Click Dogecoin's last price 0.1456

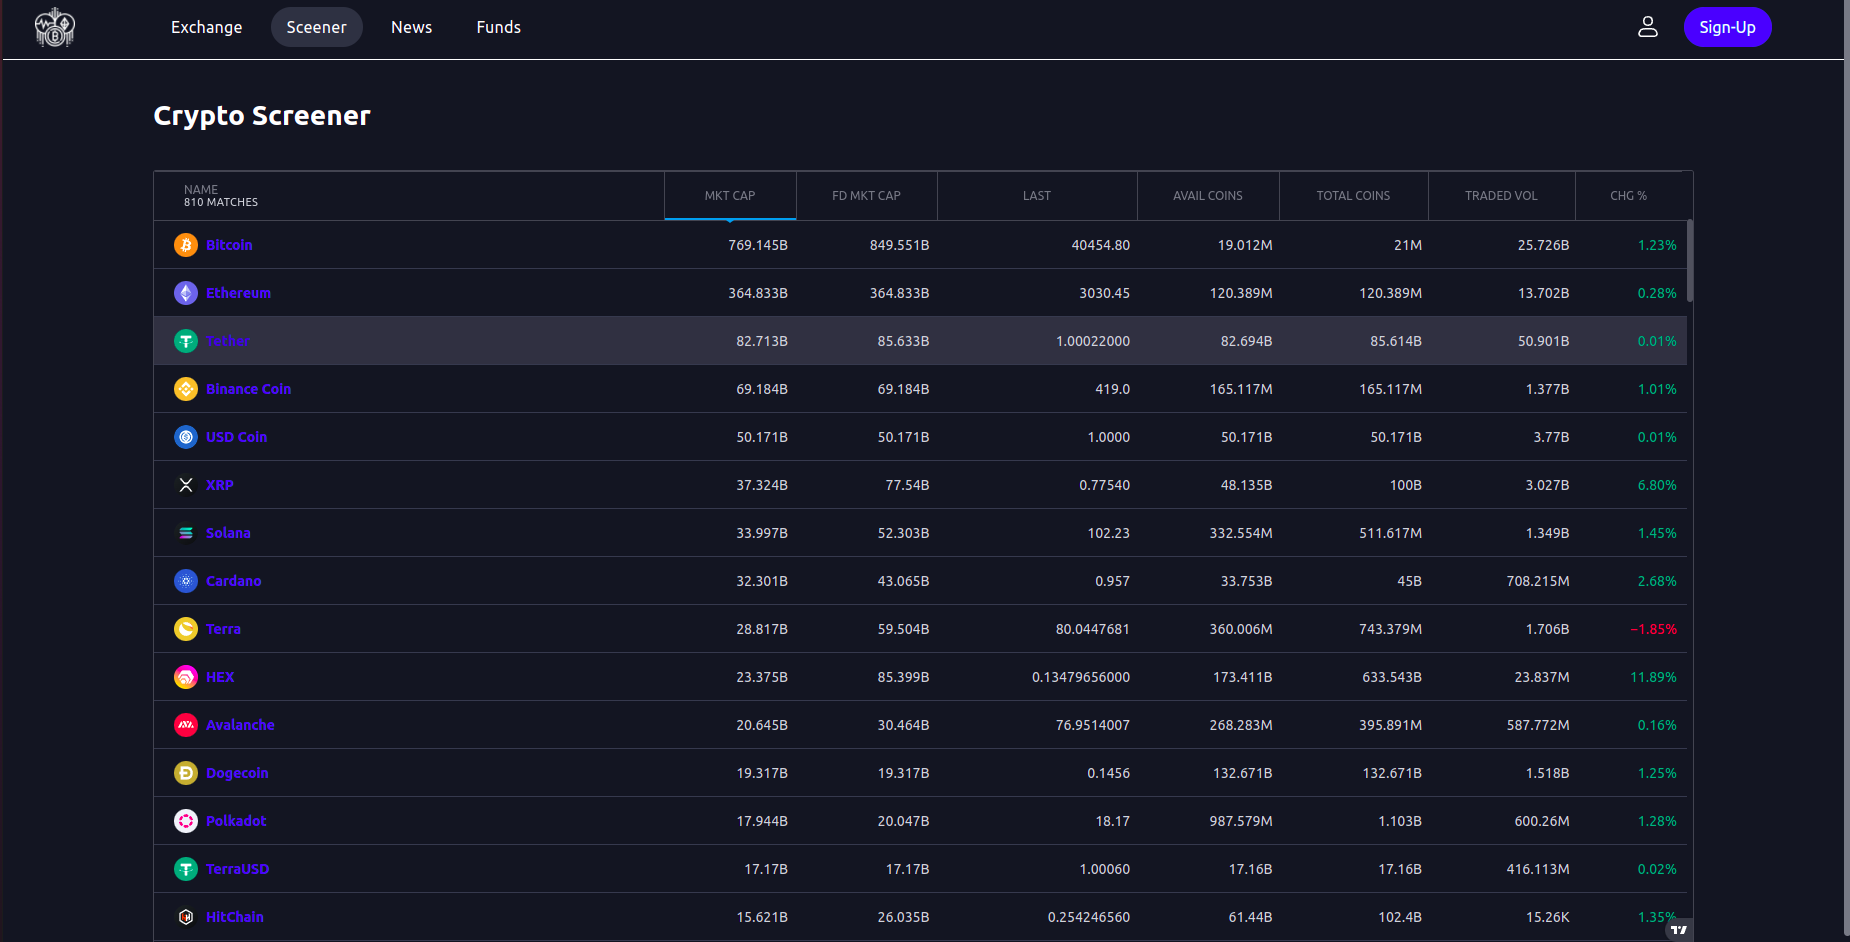1108,773
